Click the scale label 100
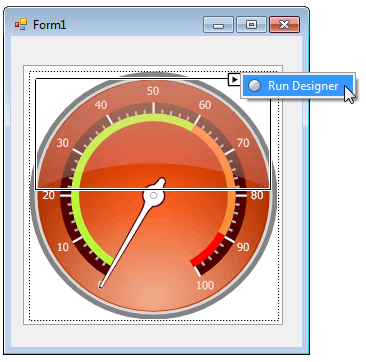366x362 pixels. tap(205, 285)
